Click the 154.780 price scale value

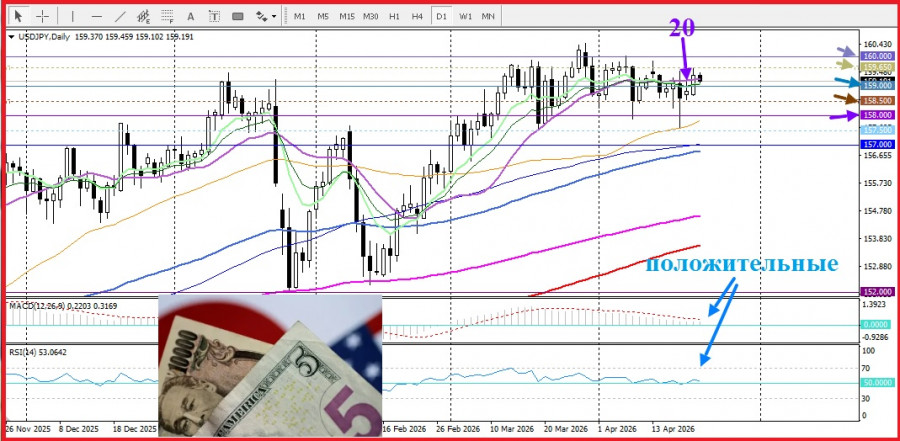pyautogui.click(x=878, y=211)
